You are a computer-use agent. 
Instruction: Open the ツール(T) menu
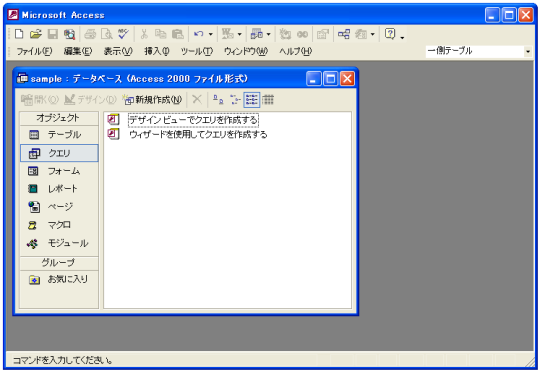197,51
